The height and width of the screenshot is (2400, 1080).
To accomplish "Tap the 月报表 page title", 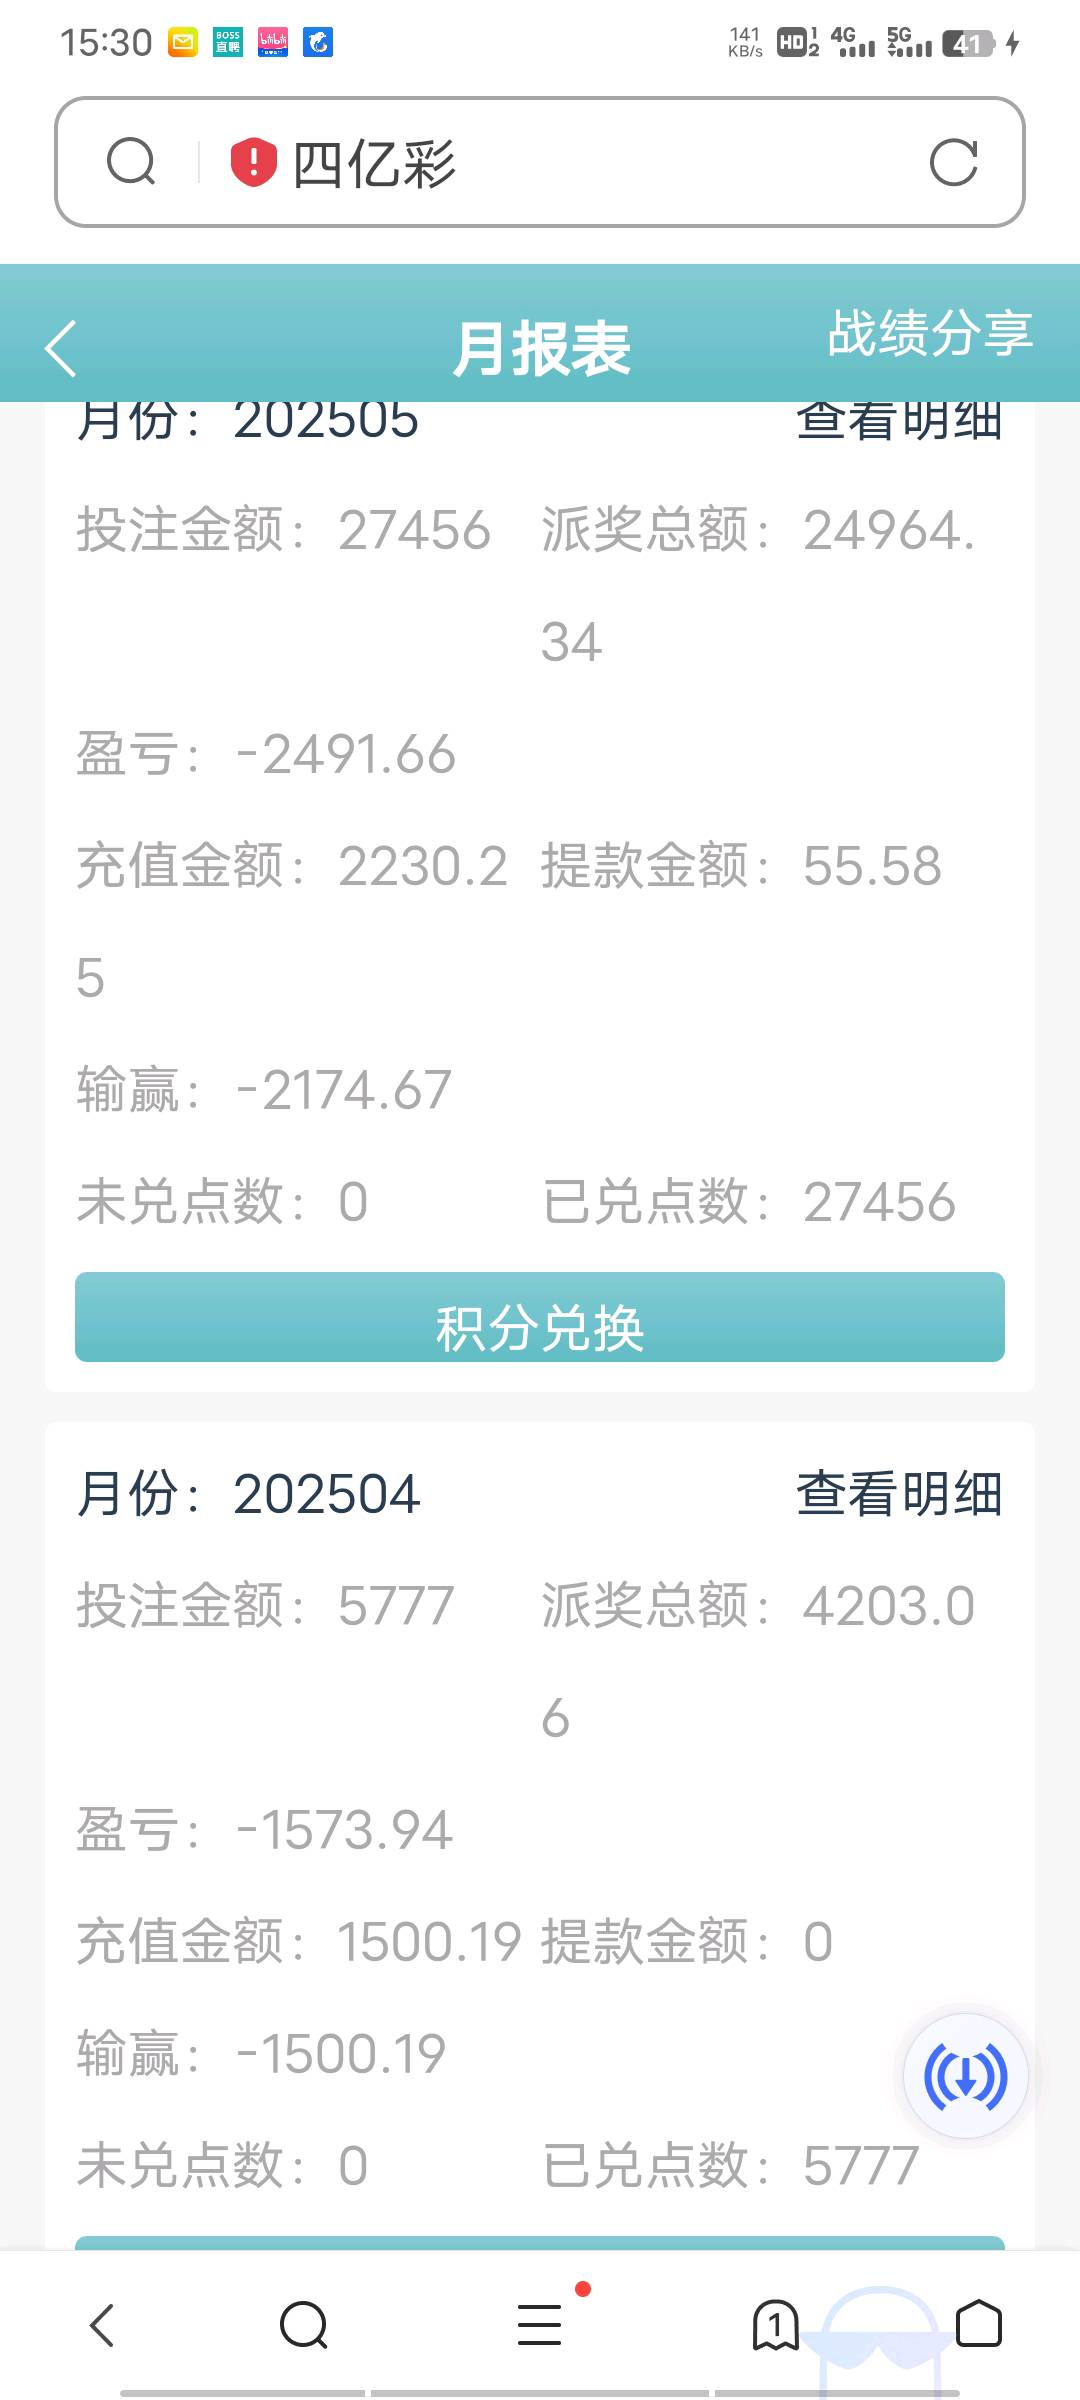I will coord(541,349).
